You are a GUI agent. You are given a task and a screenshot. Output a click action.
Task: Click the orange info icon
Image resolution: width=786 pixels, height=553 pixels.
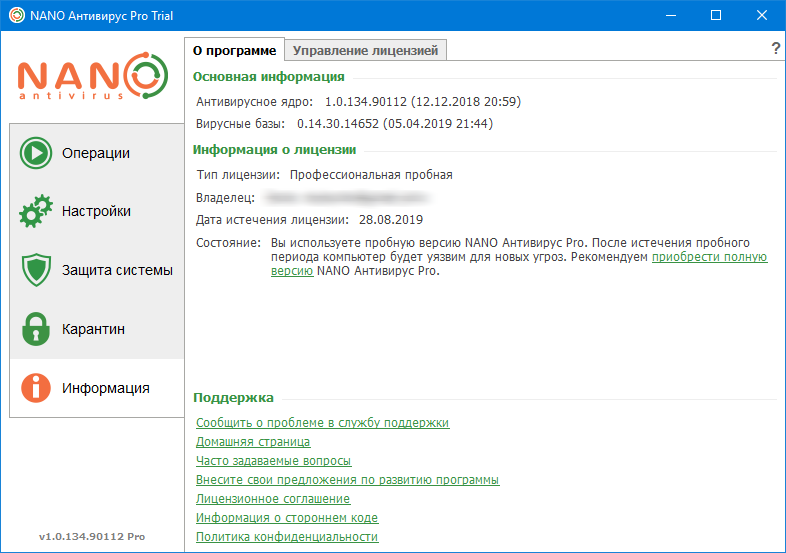pos(36,388)
